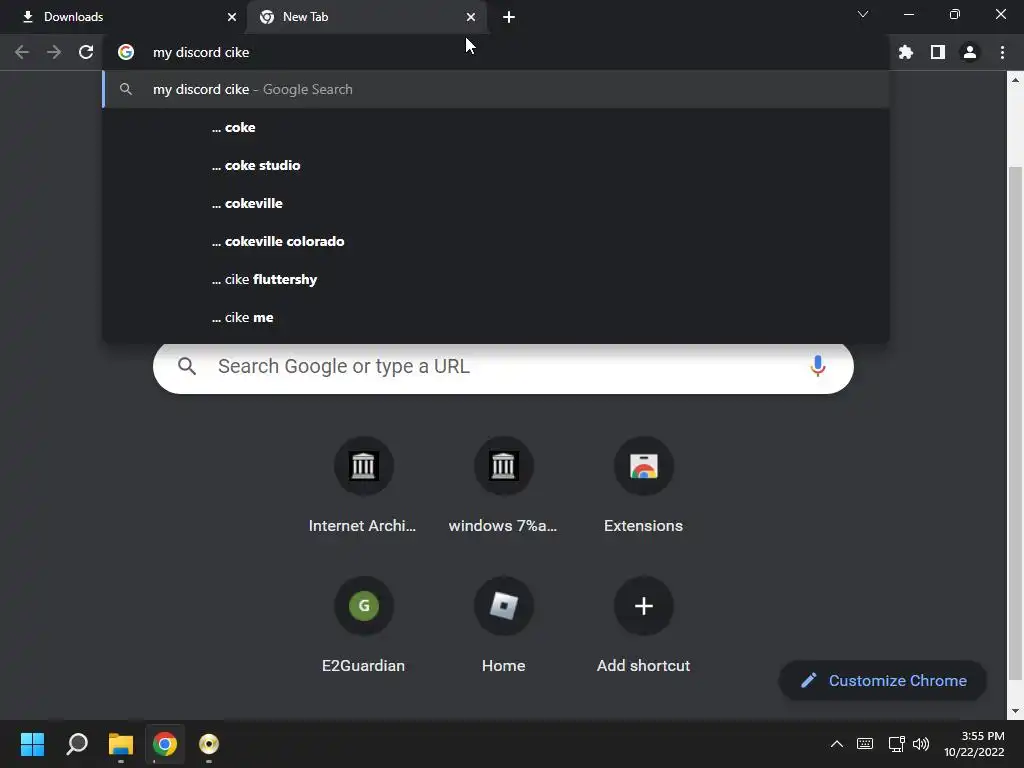
Task: Choose the '... cike me' suggestion
Action: 496,317
